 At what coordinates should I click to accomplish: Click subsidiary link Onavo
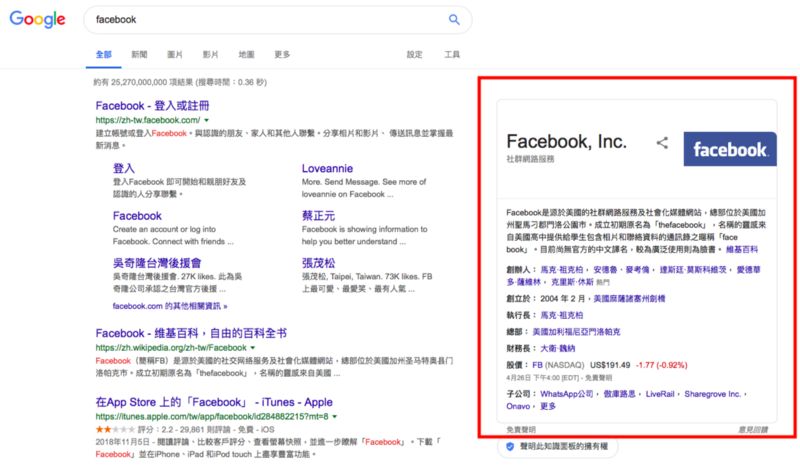tap(518, 406)
